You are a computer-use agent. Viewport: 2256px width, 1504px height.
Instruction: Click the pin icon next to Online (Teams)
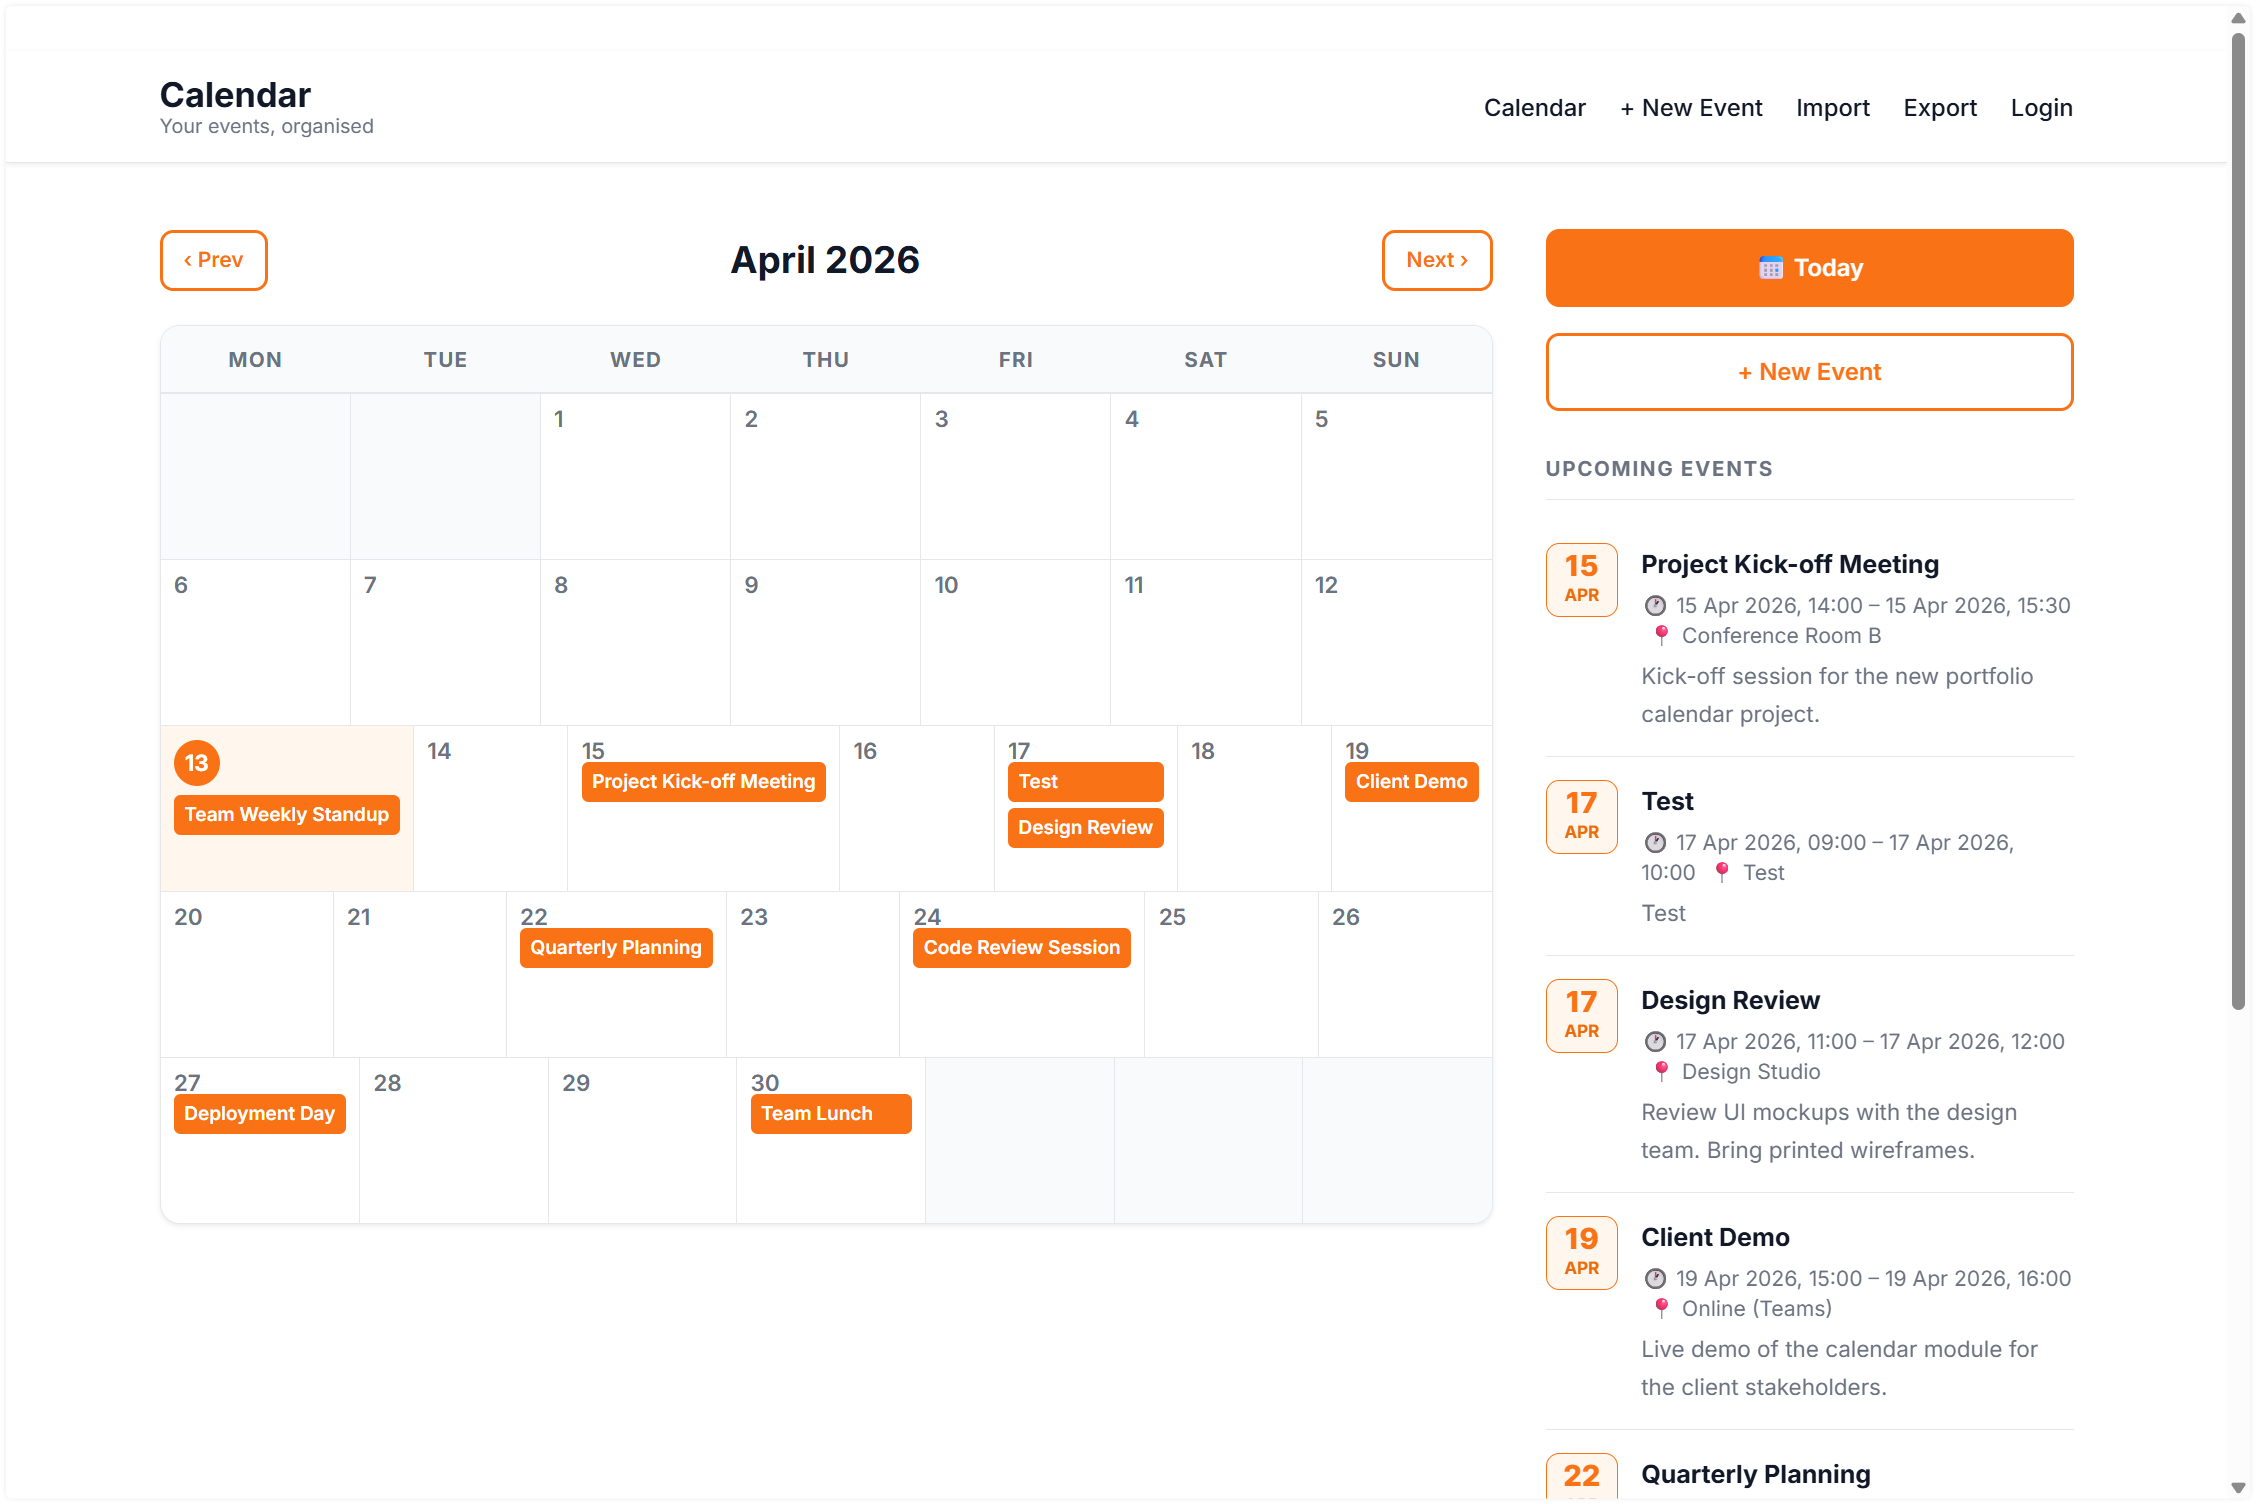tap(1662, 1308)
